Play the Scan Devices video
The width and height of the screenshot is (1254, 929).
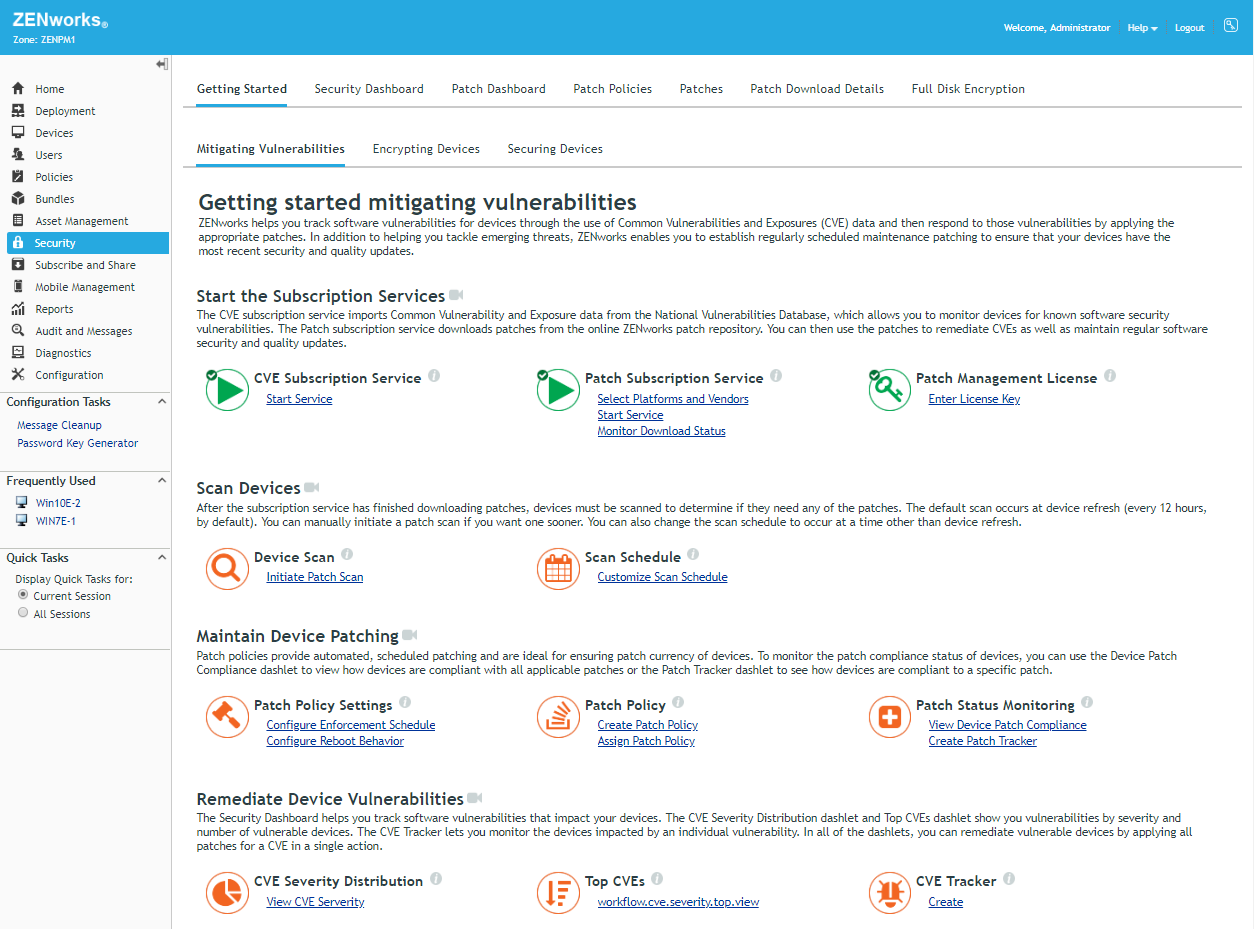click(312, 487)
